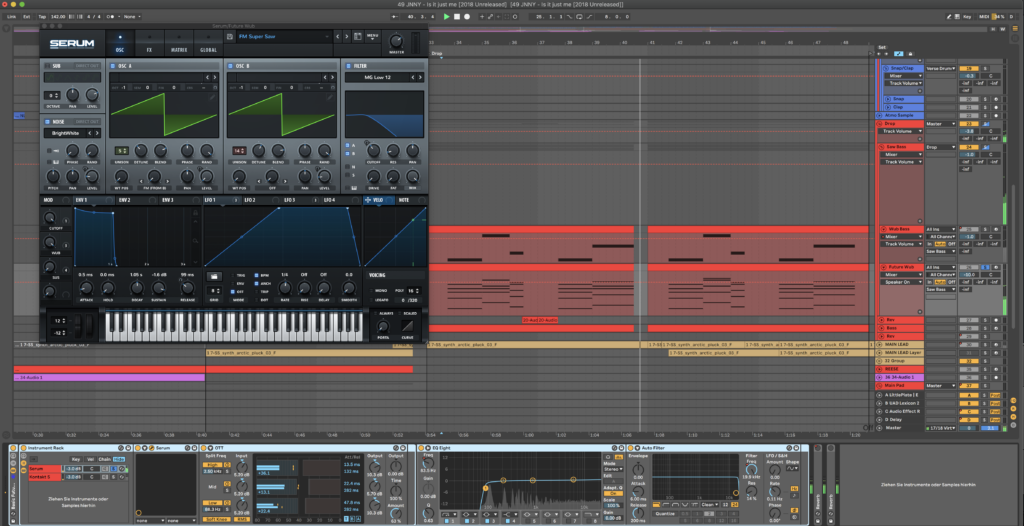Switch to Serum GLOBAL tab
The image size is (1024, 526).
(x=208, y=43)
